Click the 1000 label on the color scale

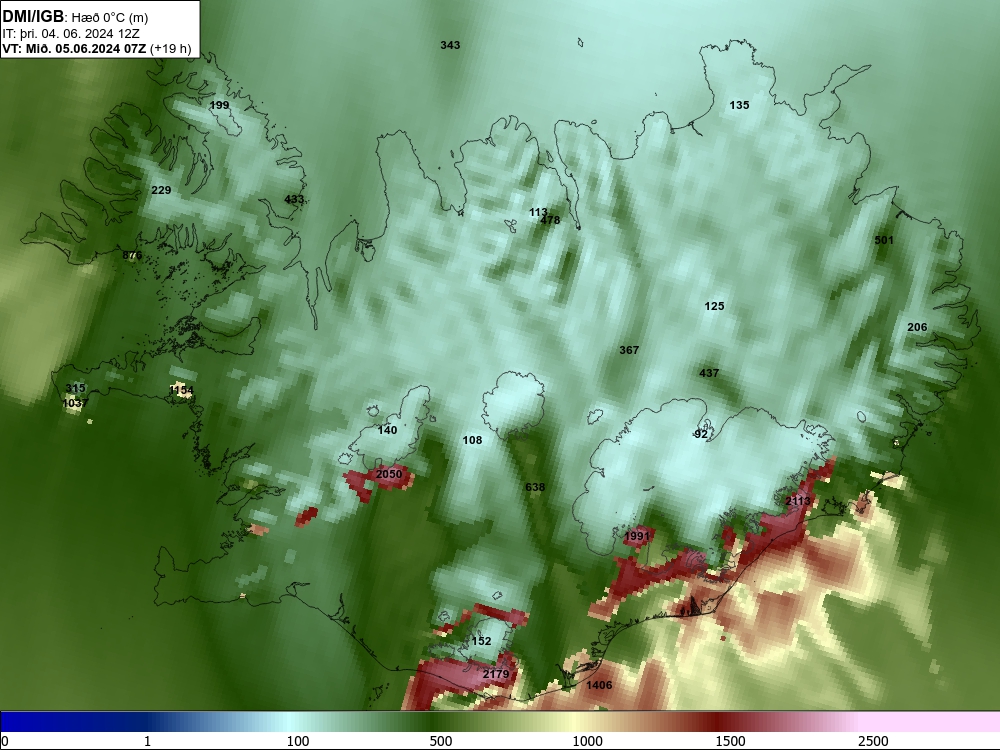tap(587, 741)
